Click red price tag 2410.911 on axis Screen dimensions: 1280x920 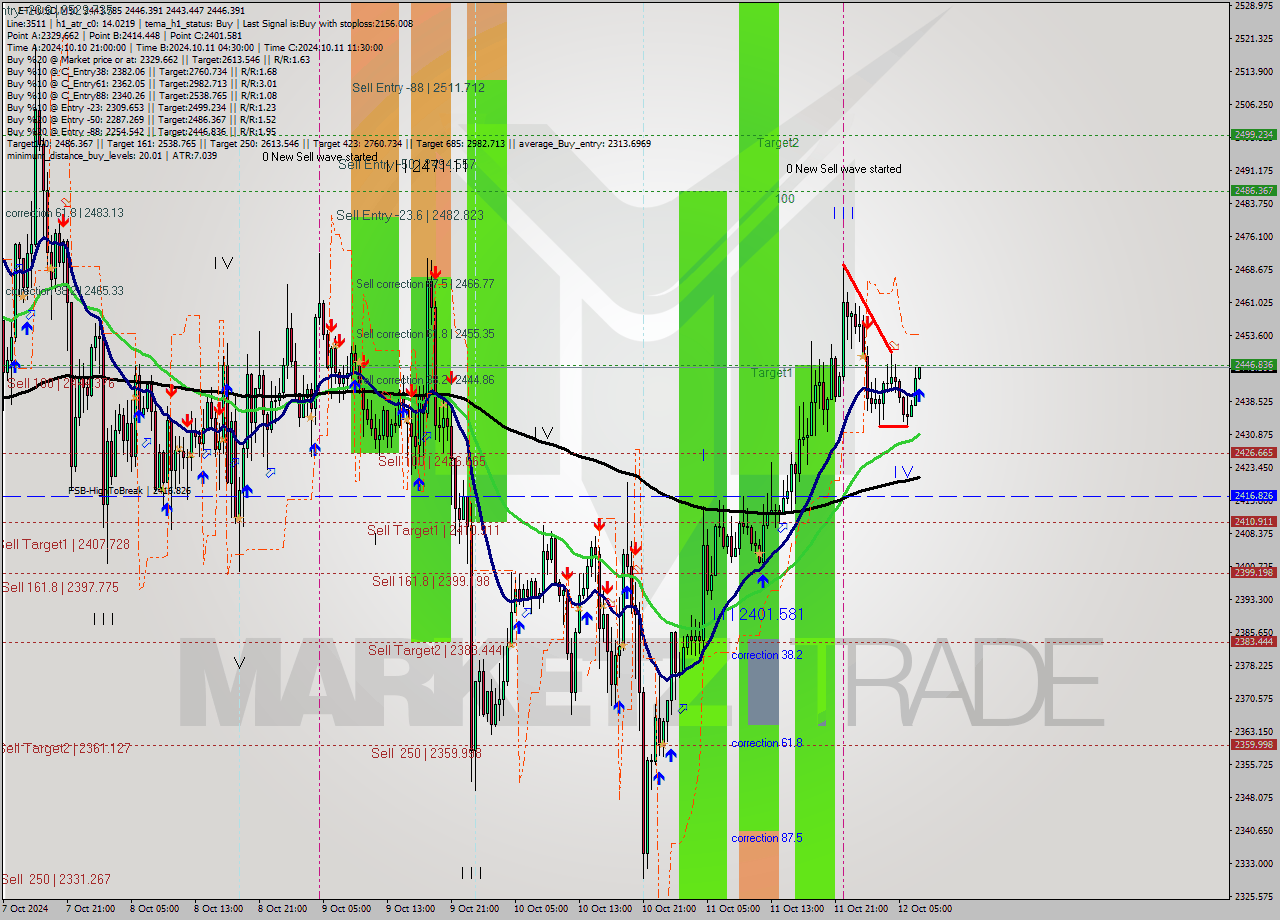[x=1253, y=522]
